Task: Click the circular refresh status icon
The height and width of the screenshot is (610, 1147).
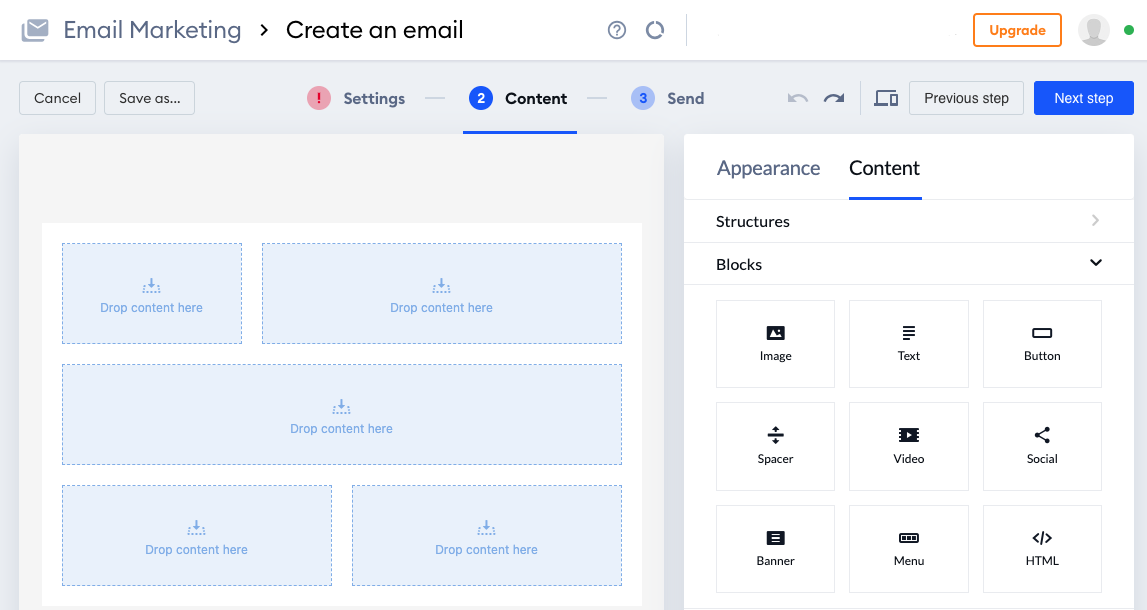Action: point(655,30)
